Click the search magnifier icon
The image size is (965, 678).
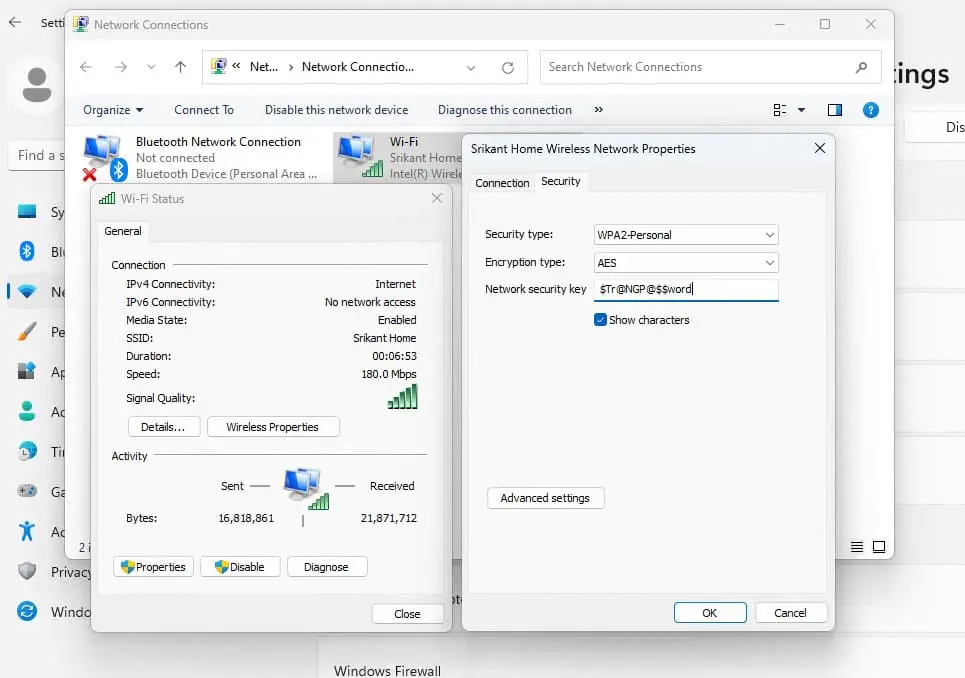click(x=861, y=67)
